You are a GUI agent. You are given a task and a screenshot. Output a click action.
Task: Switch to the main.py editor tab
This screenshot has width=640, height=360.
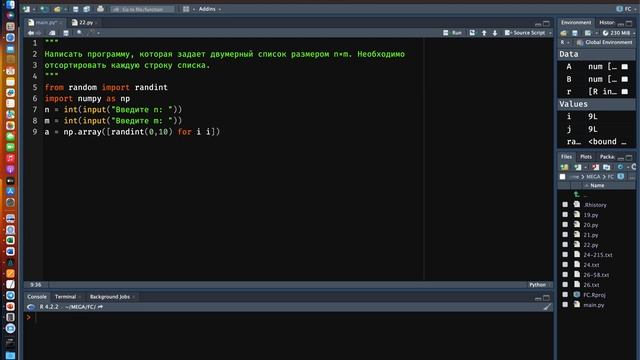click(45, 22)
